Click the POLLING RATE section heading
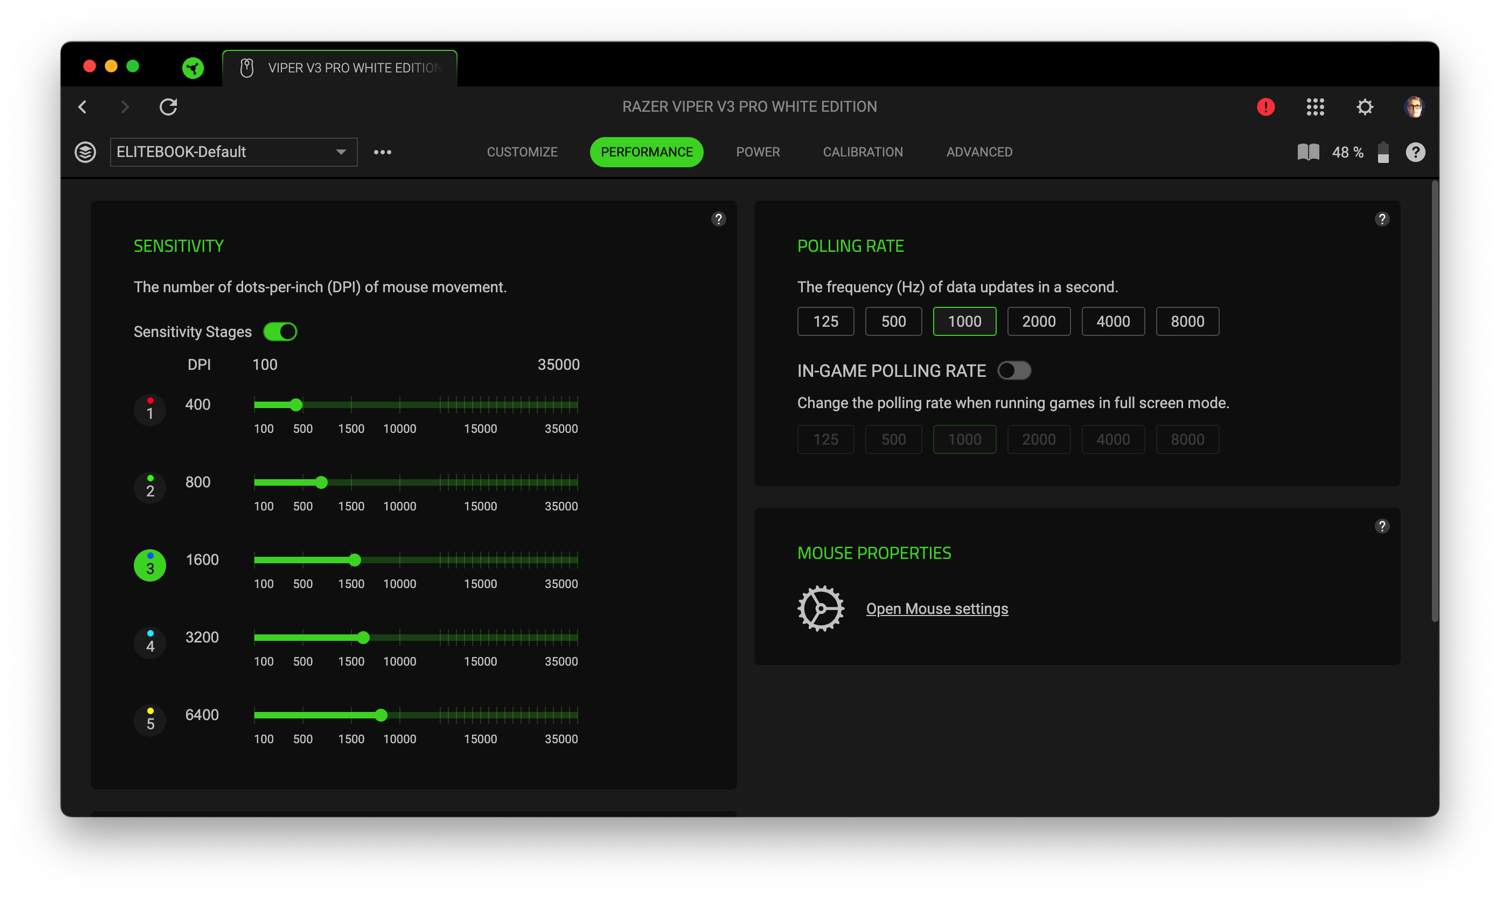The image size is (1500, 897). [851, 246]
